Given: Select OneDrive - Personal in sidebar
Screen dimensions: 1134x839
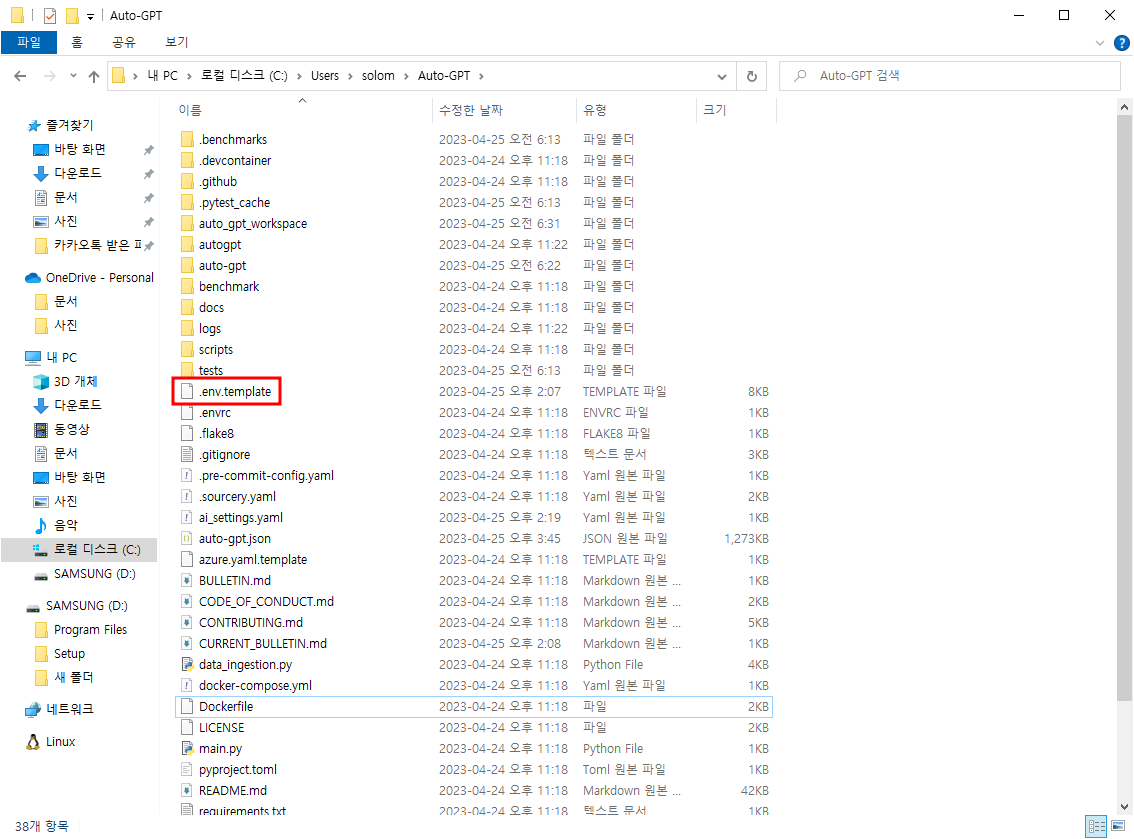Looking at the screenshot, I should click(100, 278).
